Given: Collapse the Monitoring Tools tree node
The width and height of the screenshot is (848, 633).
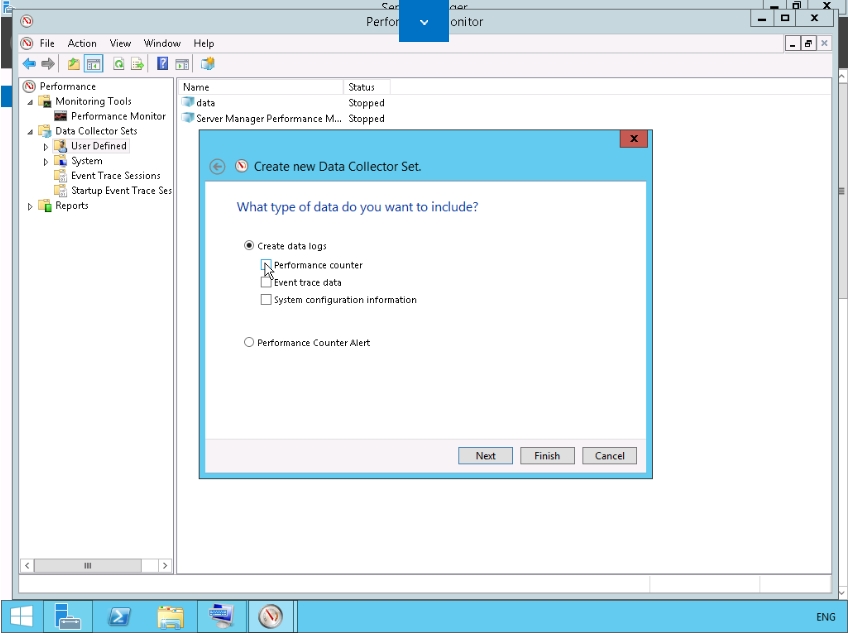Looking at the screenshot, I should 30,102.
